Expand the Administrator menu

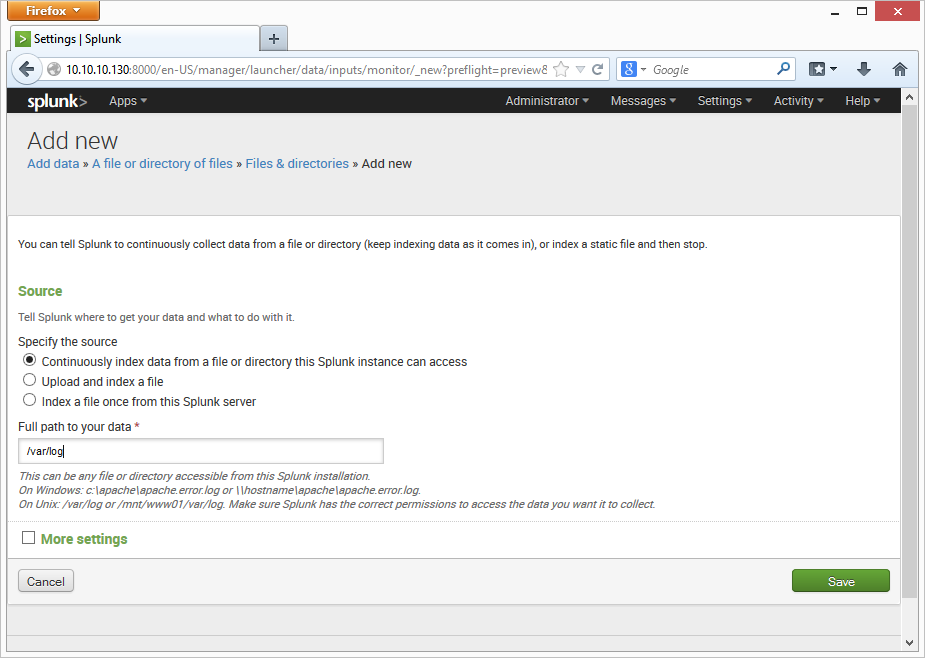(547, 101)
